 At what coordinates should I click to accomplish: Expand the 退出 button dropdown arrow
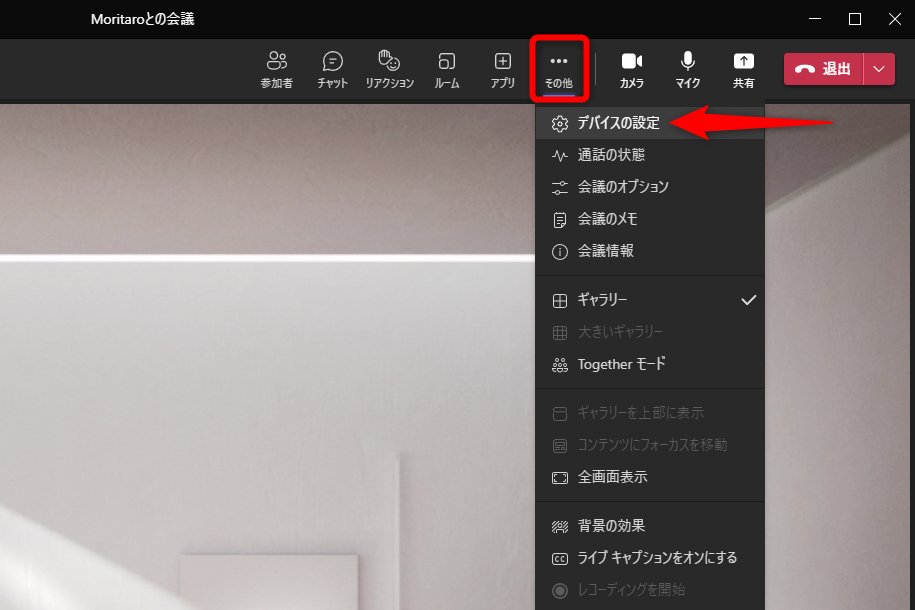pos(879,70)
